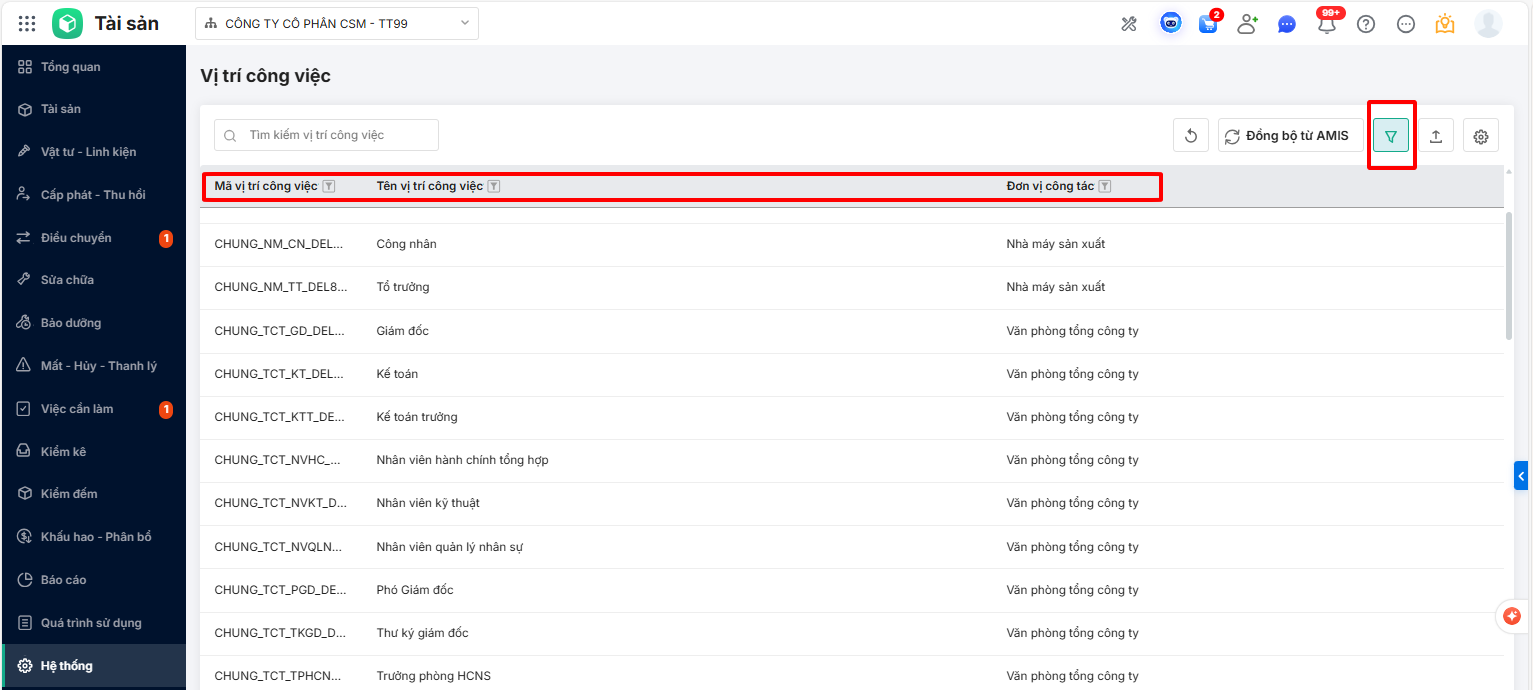
Task: Go to Tổng quan in sidebar
Action: pyautogui.click(x=70, y=67)
